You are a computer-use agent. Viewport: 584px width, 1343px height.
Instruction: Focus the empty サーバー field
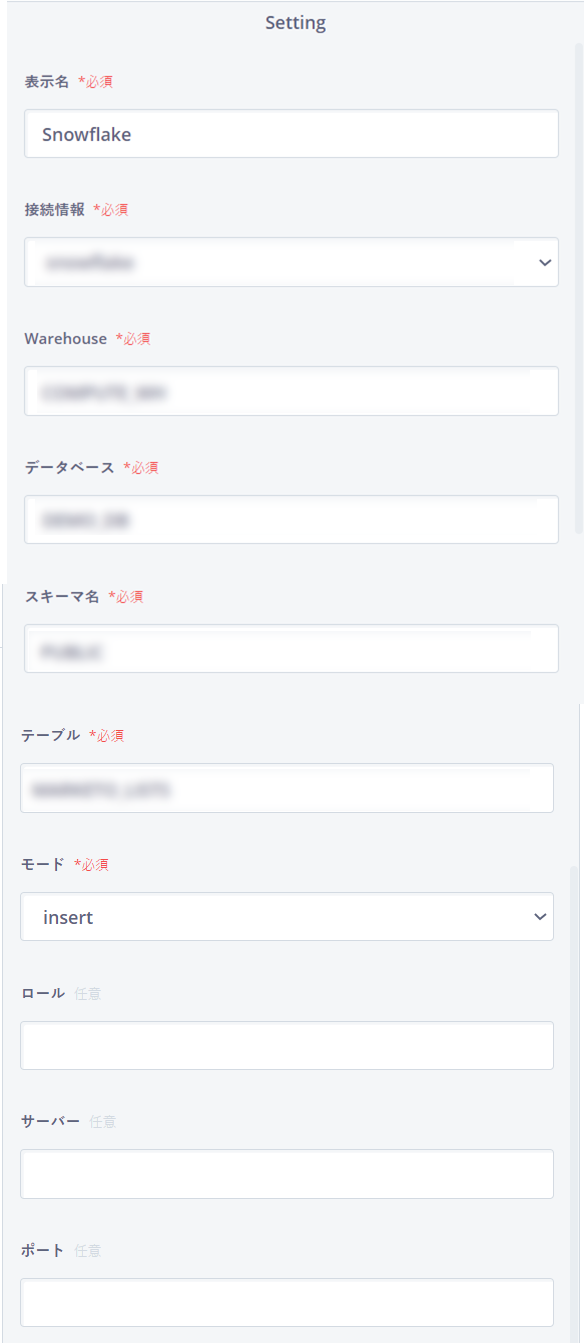point(287,1174)
